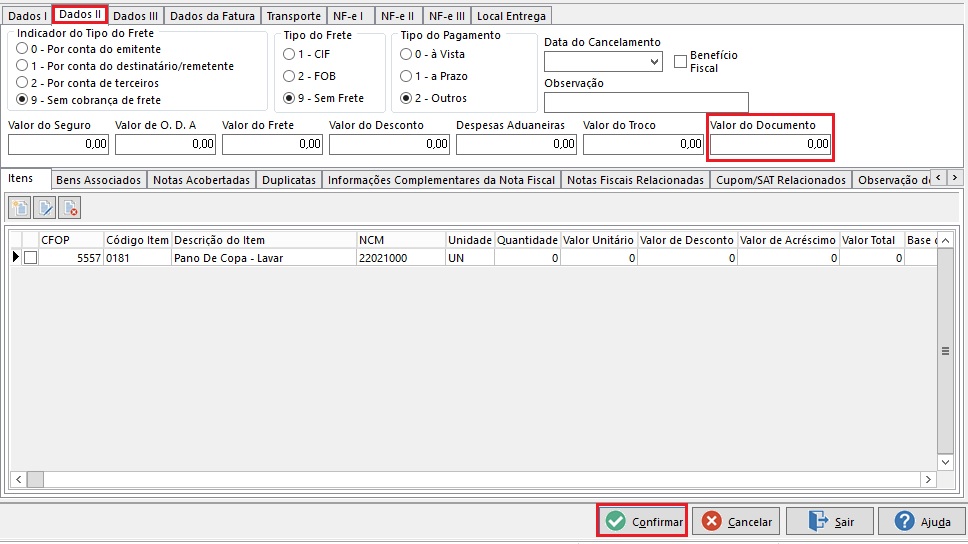Select the Pano De Copa - Lavar cell
Viewport: 968px width, 544px height.
coord(264,257)
